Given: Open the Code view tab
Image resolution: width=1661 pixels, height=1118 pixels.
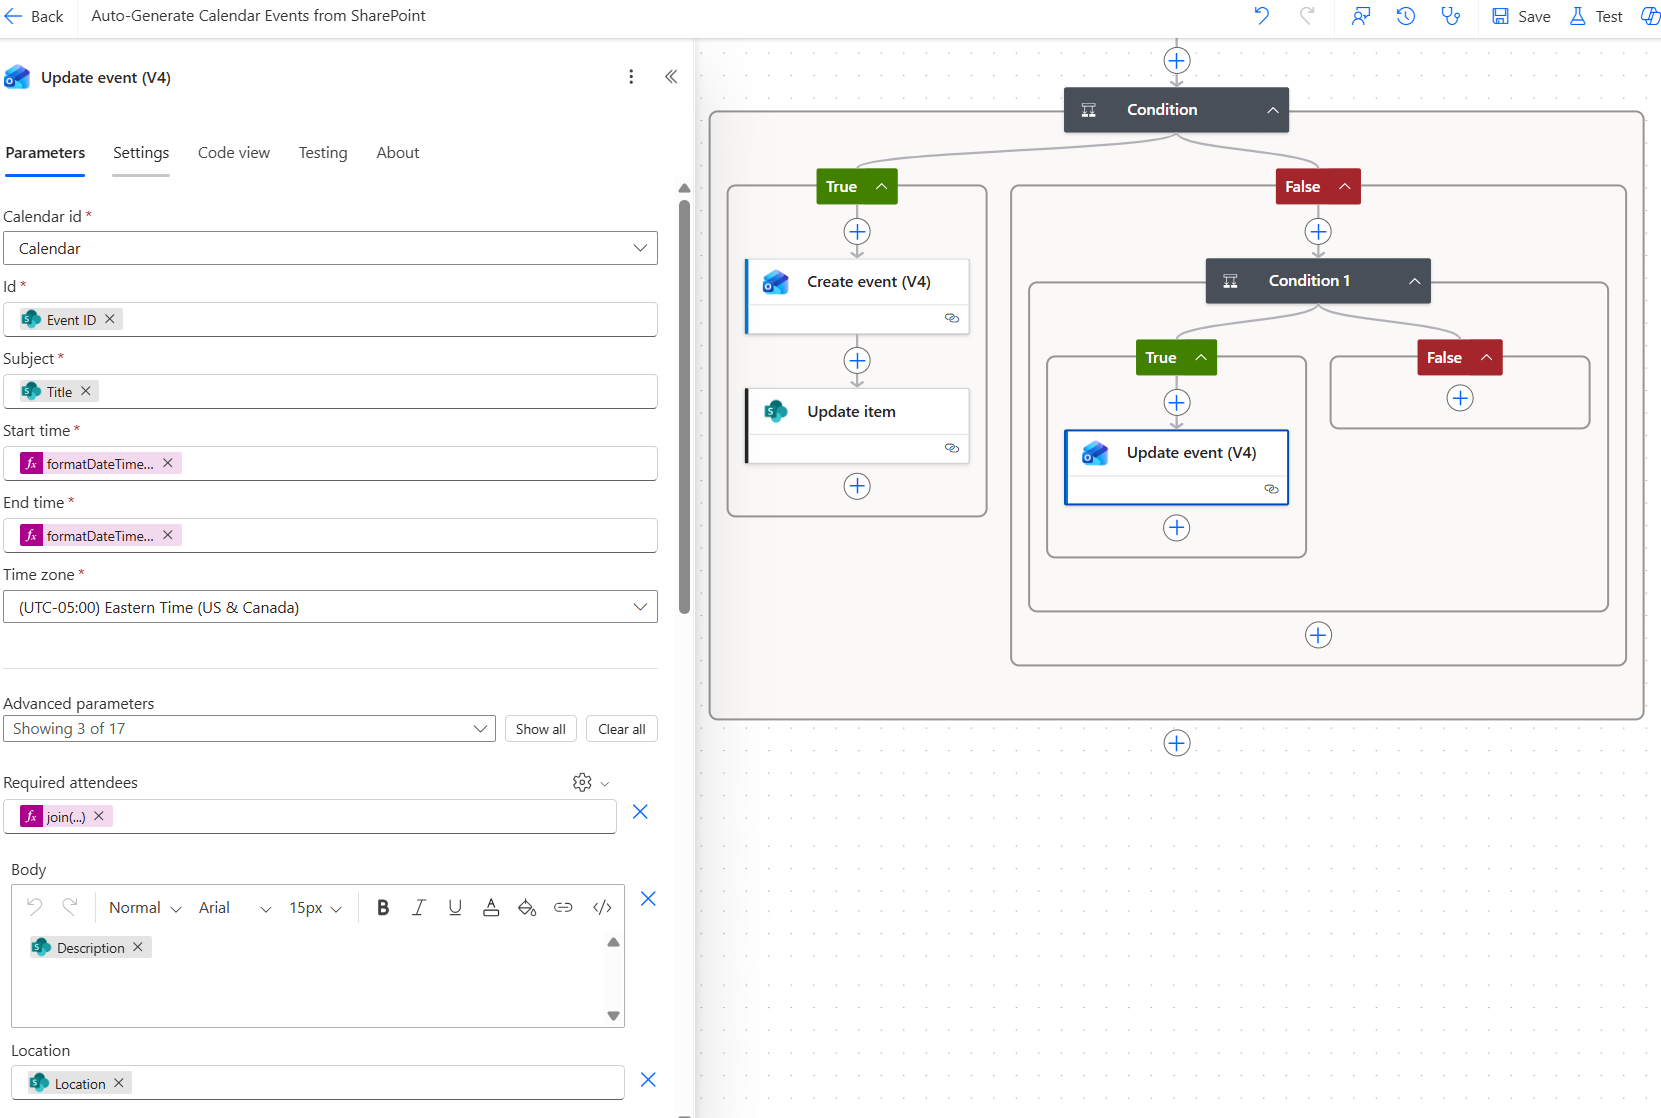Looking at the screenshot, I should coord(234,152).
